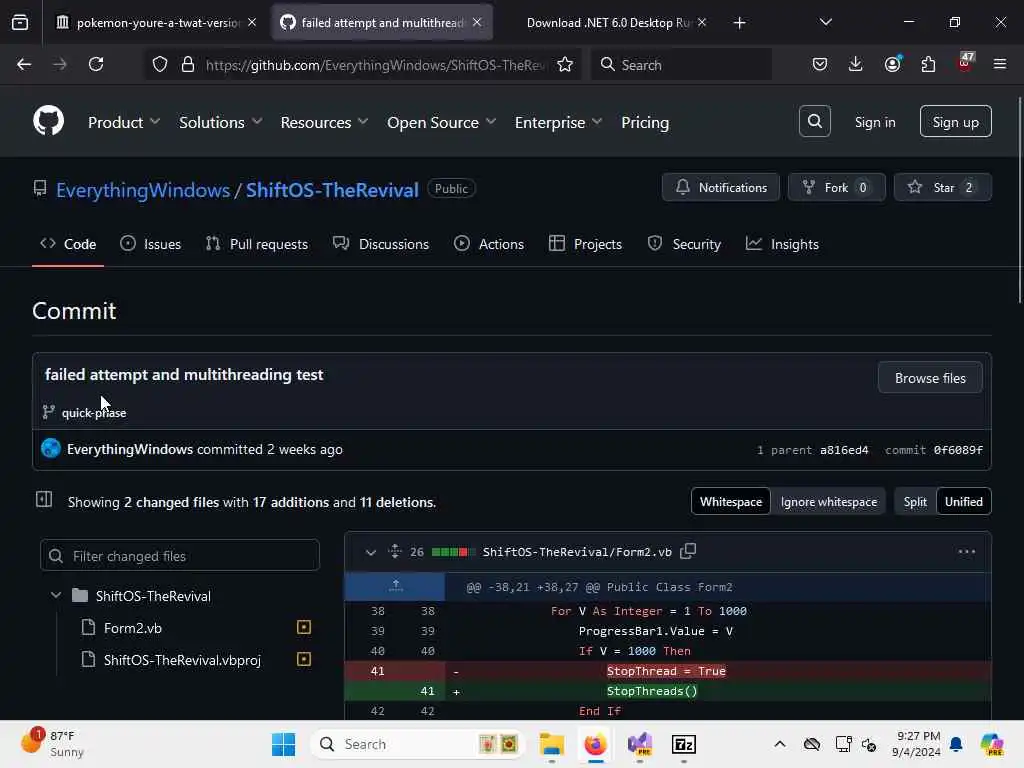1024x768 pixels.
Task: Click the Sign in link
Action: [x=874, y=122]
